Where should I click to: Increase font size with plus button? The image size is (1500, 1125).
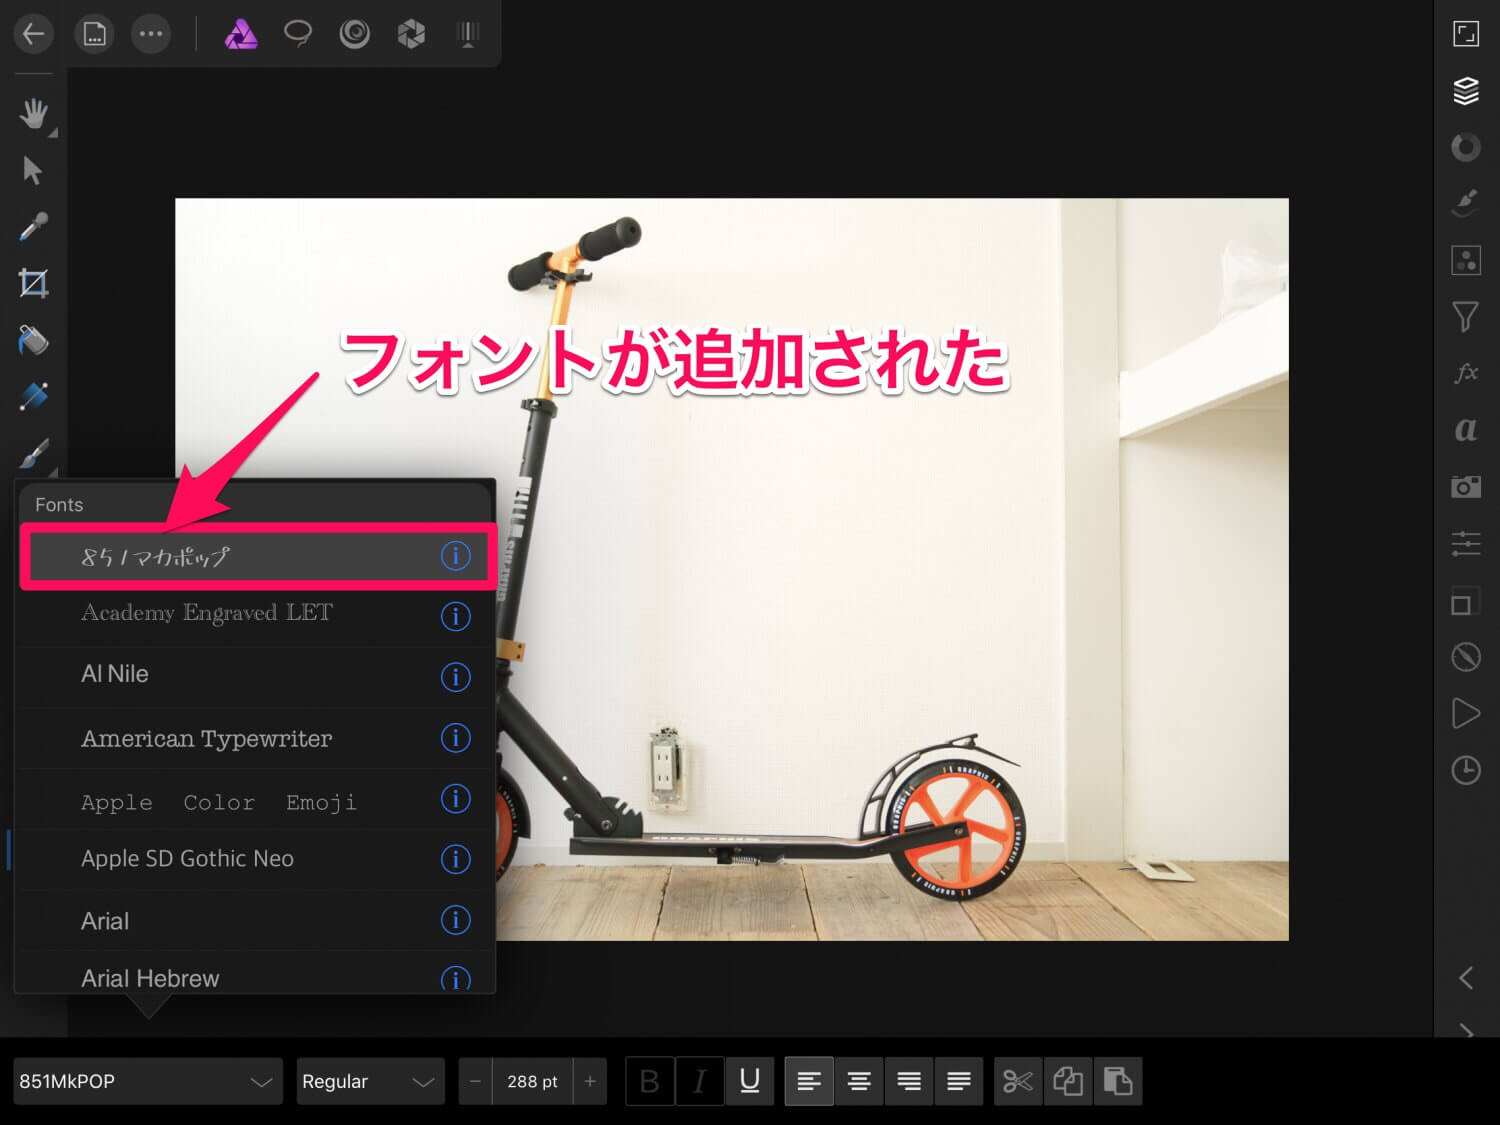590,1081
